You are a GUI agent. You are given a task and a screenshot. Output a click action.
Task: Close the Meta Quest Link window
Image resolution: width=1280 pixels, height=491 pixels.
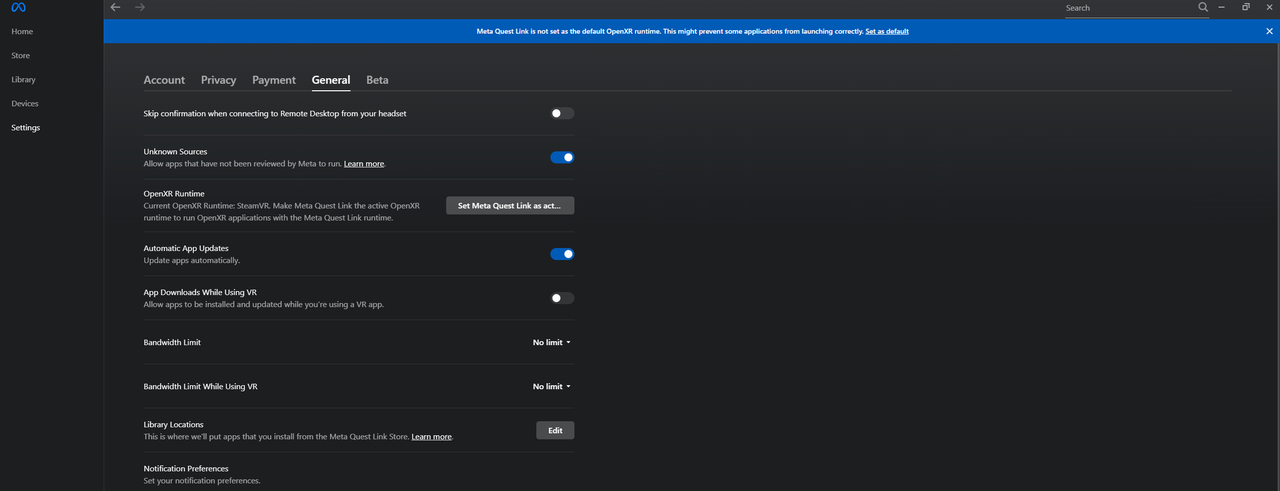coord(1269,7)
